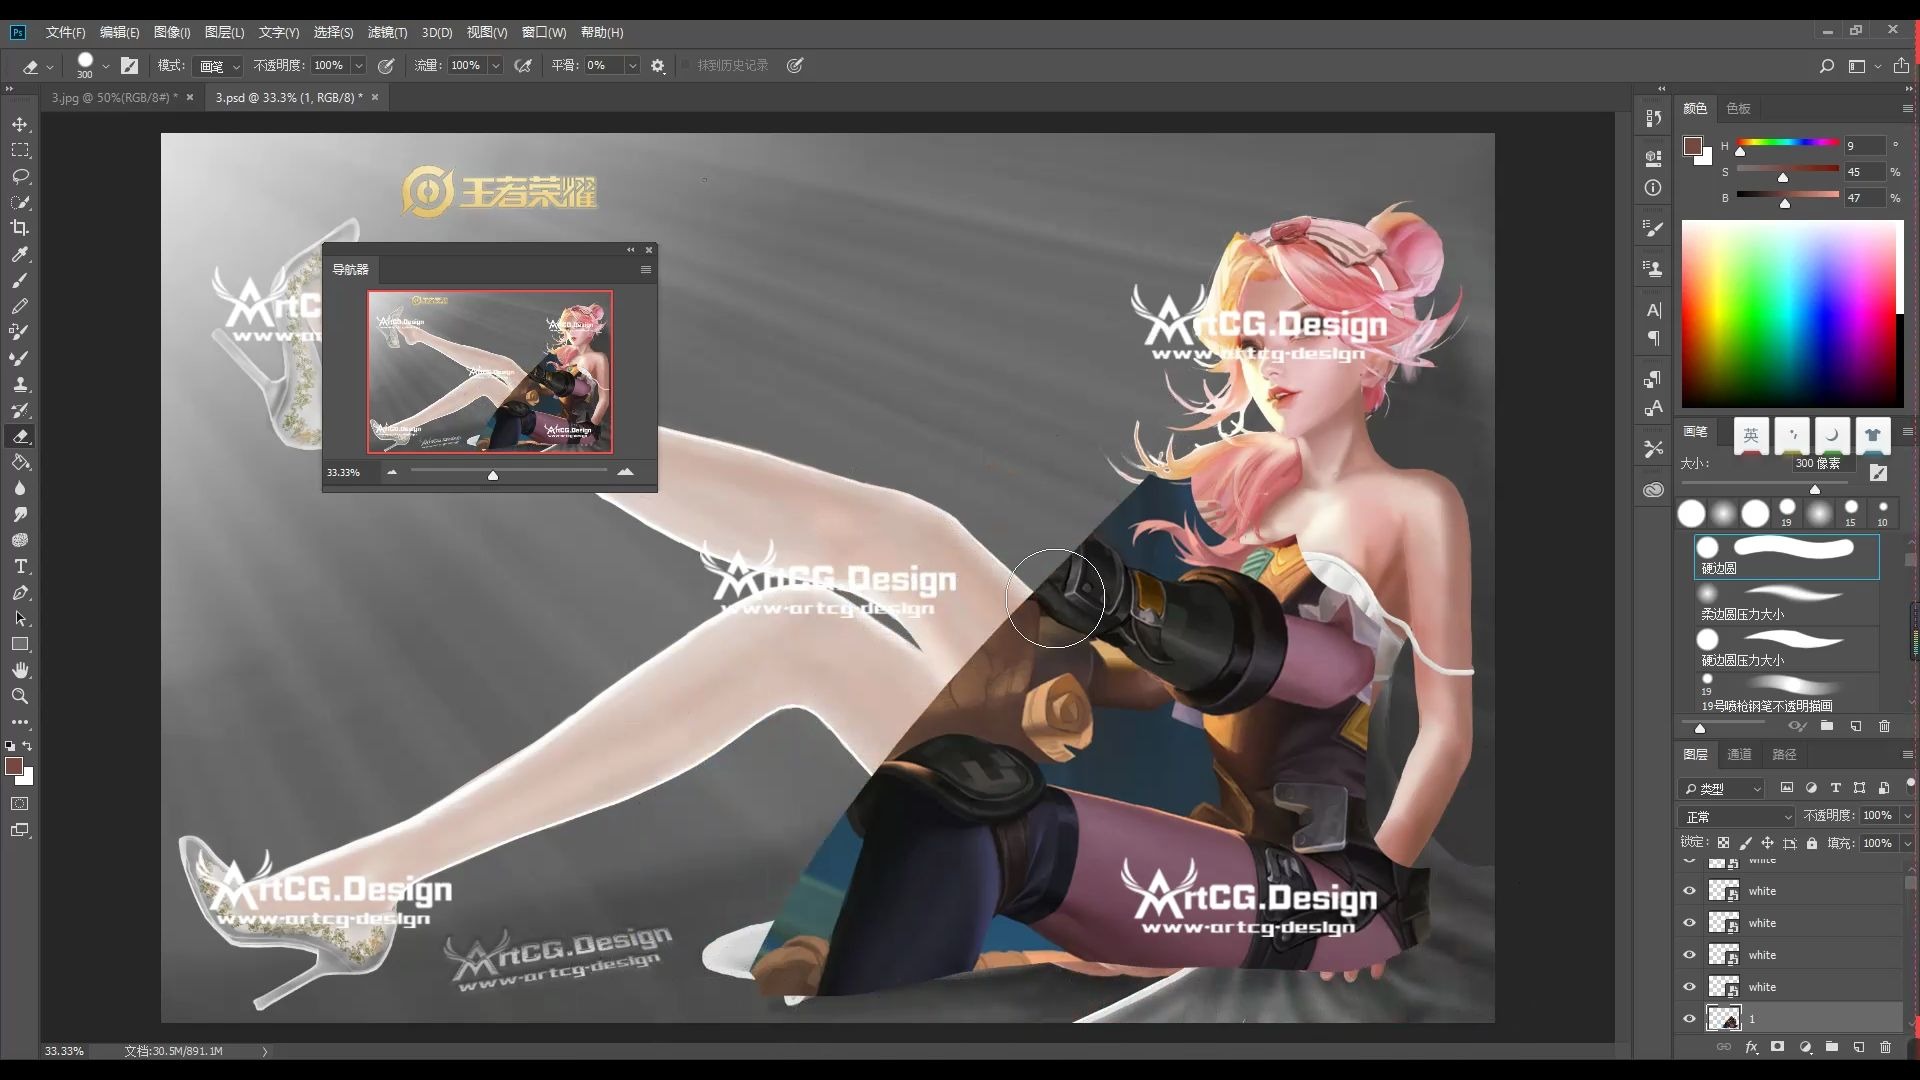Hide layer named 1
The width and height of the screenshot is (1920, 1080).
[1689, 1019]
